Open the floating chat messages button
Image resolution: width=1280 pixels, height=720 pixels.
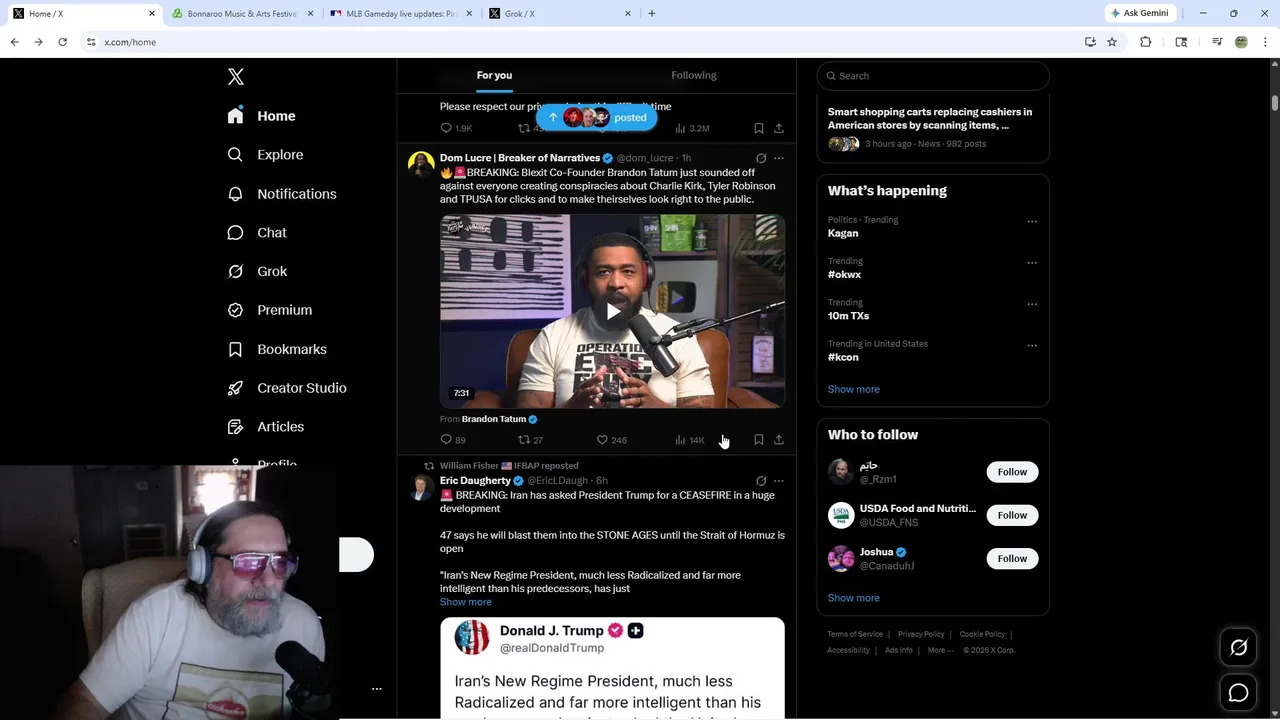click(1238, 693)
